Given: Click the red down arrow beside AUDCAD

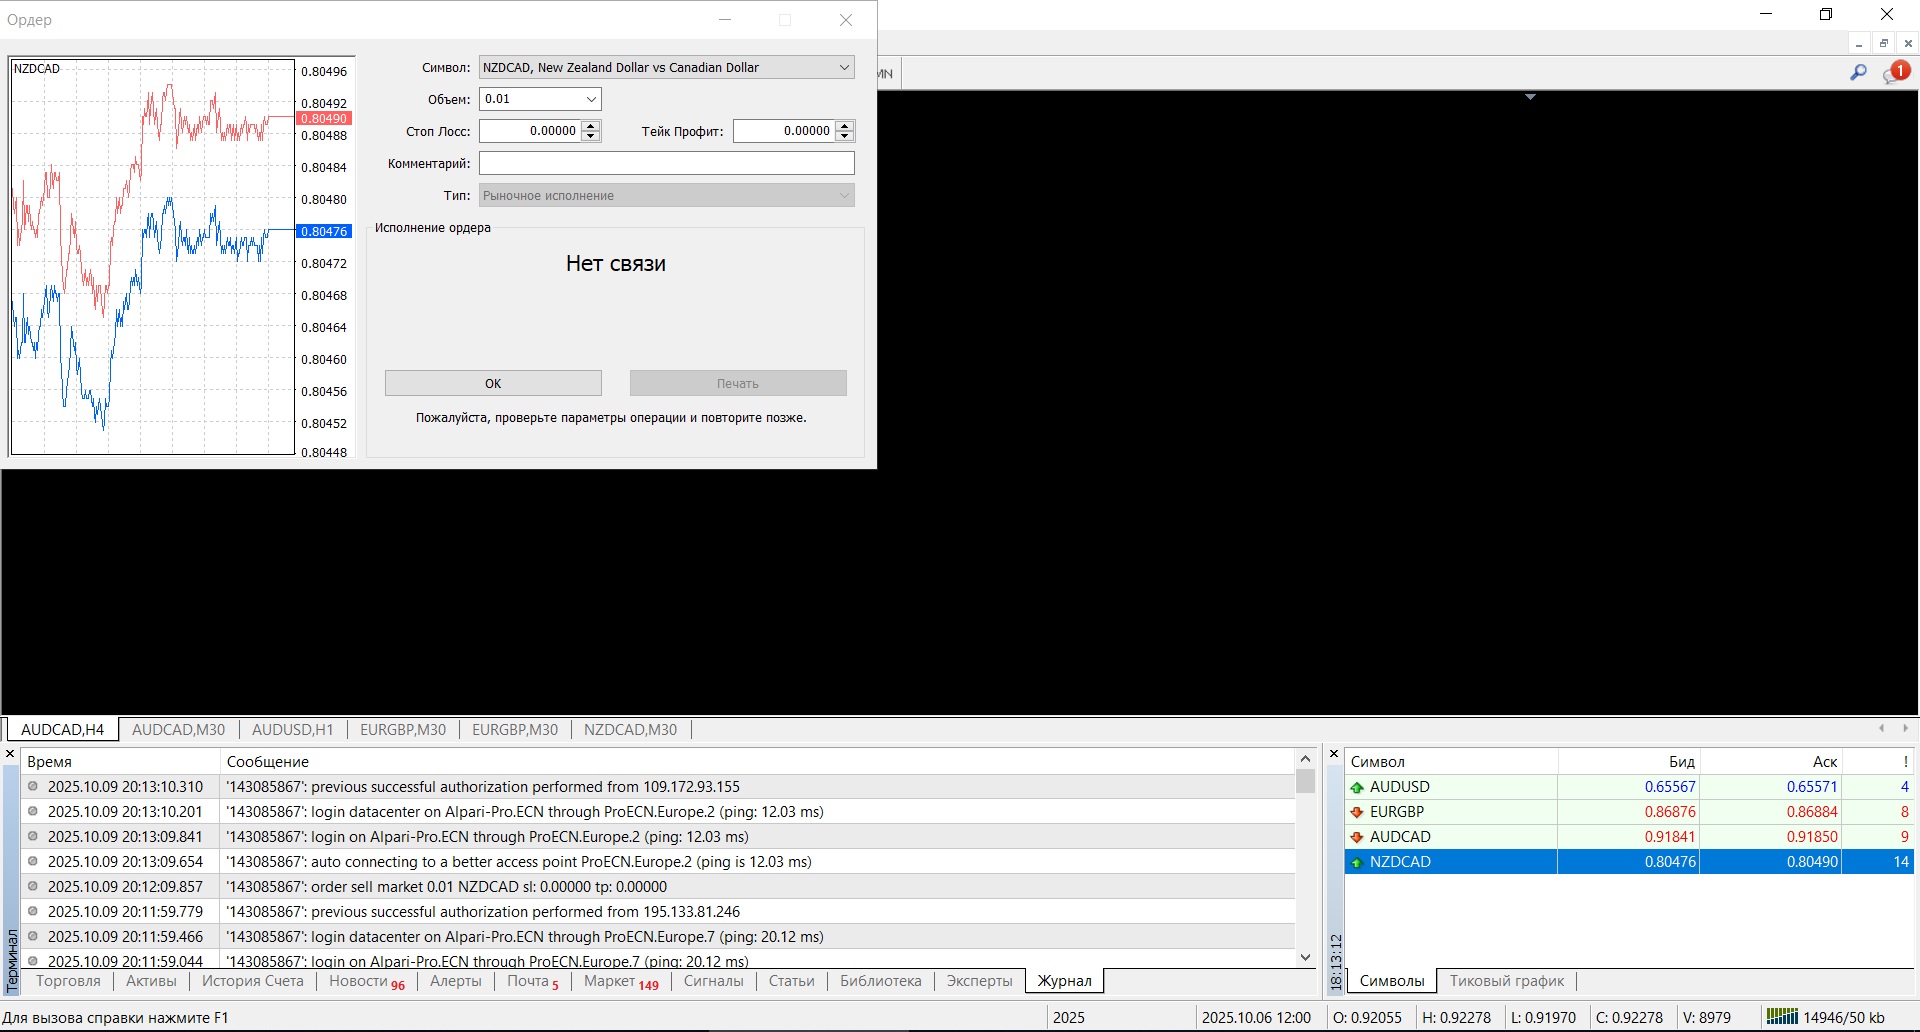Looking at the screenshot, I should point(1357,838).
